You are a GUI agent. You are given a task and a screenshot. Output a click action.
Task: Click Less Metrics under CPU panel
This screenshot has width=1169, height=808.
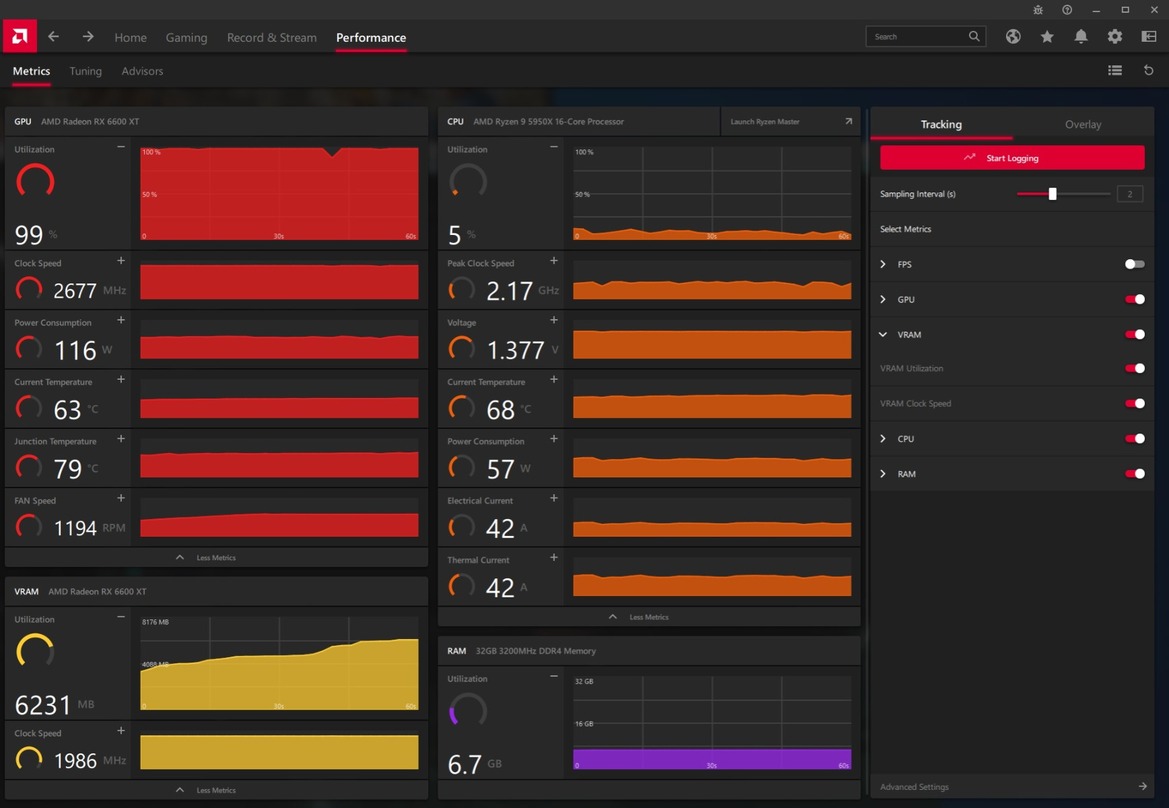(x=640, y=617)
